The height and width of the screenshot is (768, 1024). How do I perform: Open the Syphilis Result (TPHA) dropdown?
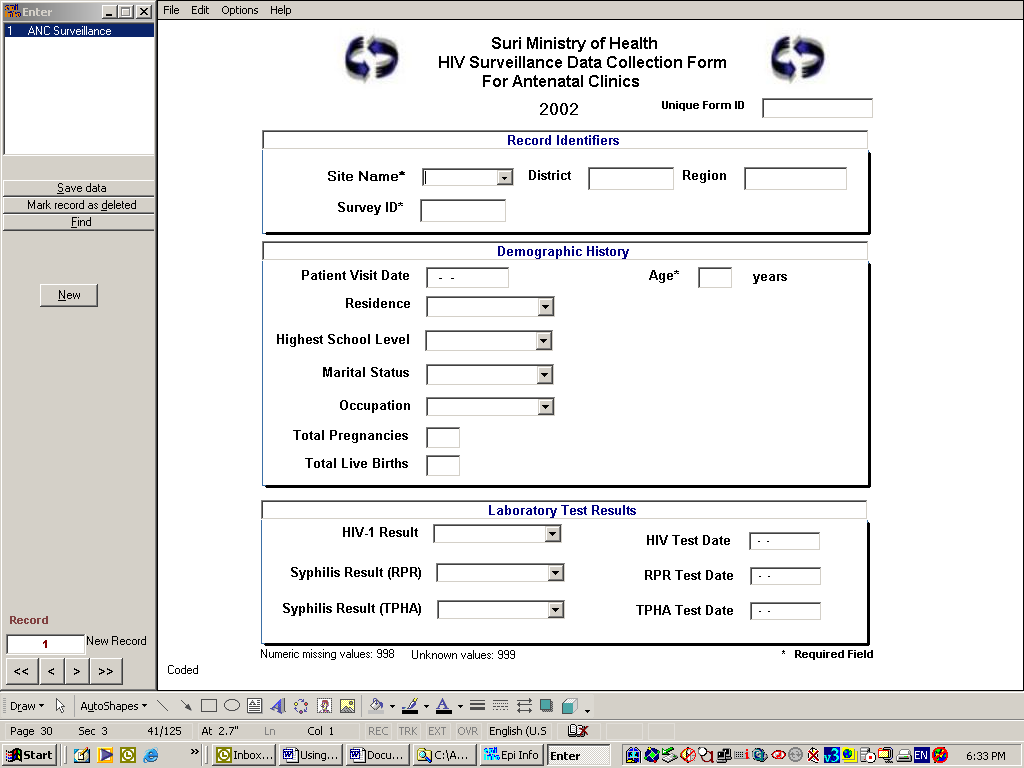pyautogui.click(x=556, y=610)
